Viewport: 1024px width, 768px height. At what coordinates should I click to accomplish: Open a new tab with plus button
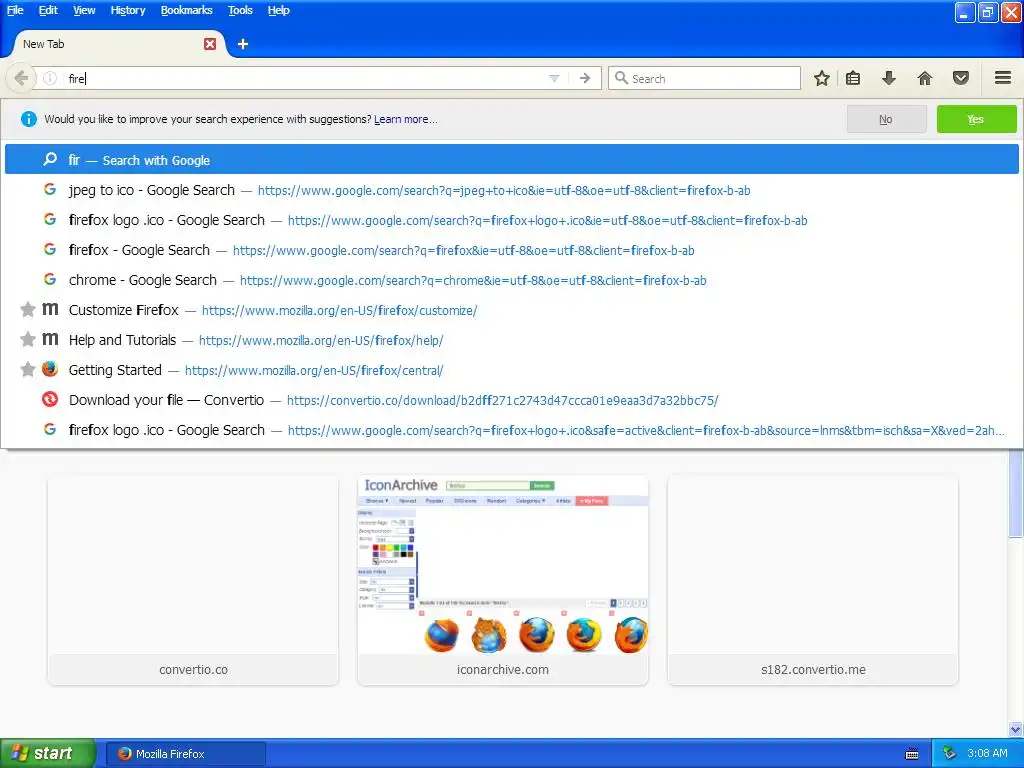point(243,44)
